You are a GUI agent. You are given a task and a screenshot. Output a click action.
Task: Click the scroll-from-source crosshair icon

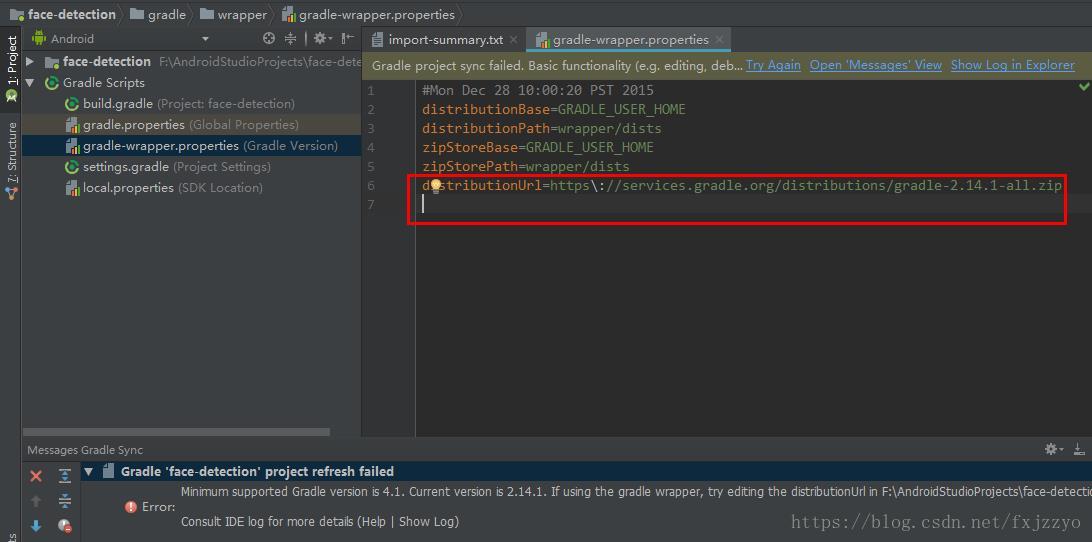tap(269, 38)
